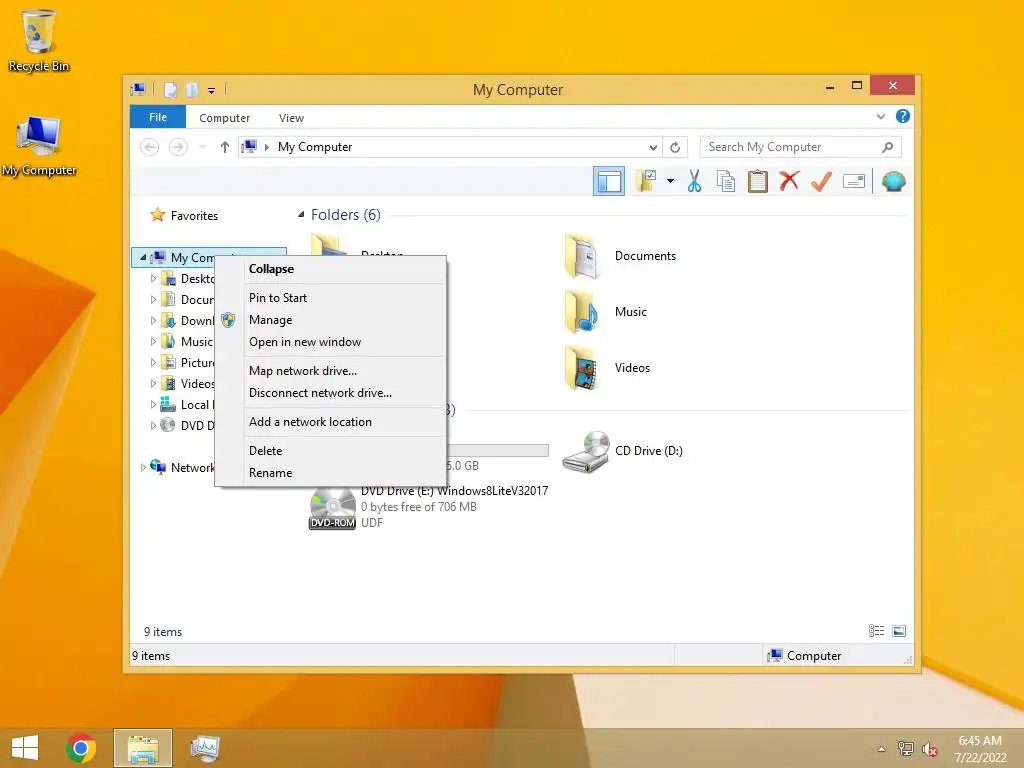This screenshot has height=768, width=1024.
Task: Click the folder options toolbar icon
Action: point(646,181)
